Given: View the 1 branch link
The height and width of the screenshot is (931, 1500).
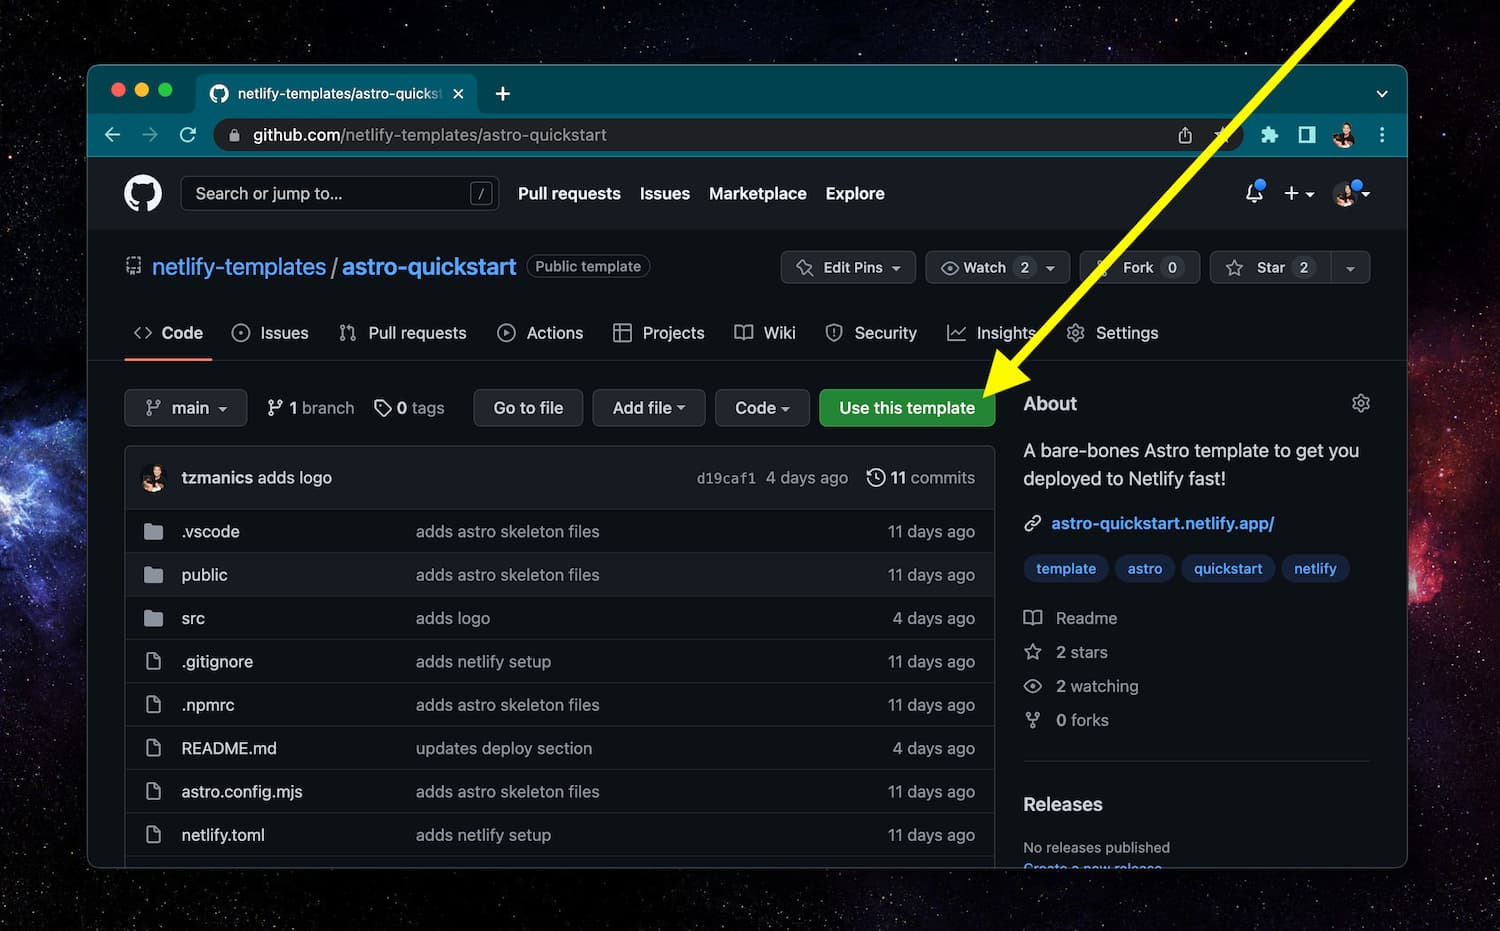Looking at the screenshot, I should pos(311,408).
